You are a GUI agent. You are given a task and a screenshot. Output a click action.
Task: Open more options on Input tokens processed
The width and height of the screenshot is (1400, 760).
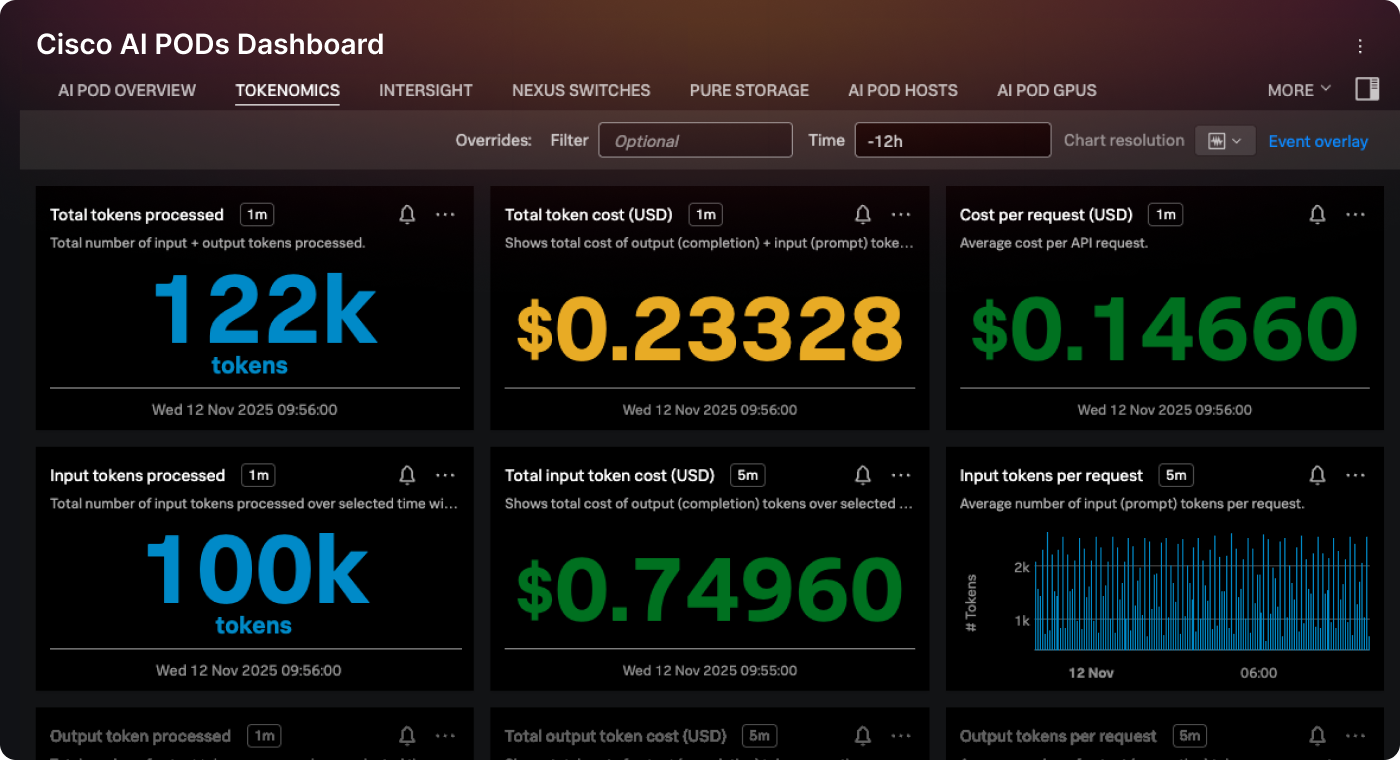click(445, 475)
